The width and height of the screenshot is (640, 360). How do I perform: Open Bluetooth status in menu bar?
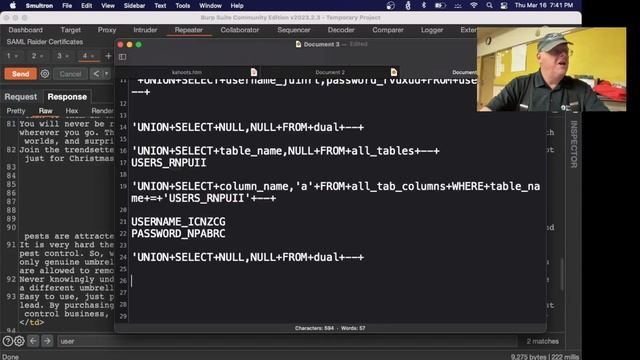click(424, 5)
